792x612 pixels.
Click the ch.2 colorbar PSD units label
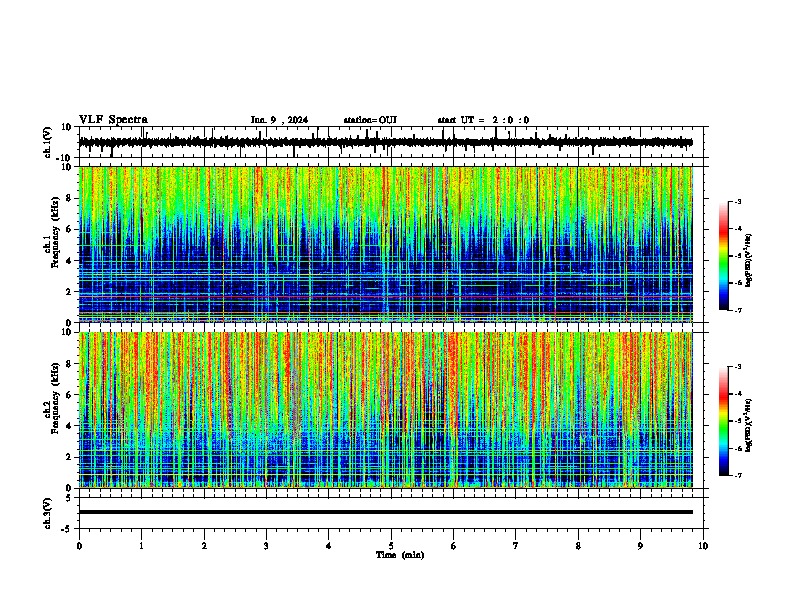tap(749, 425)
